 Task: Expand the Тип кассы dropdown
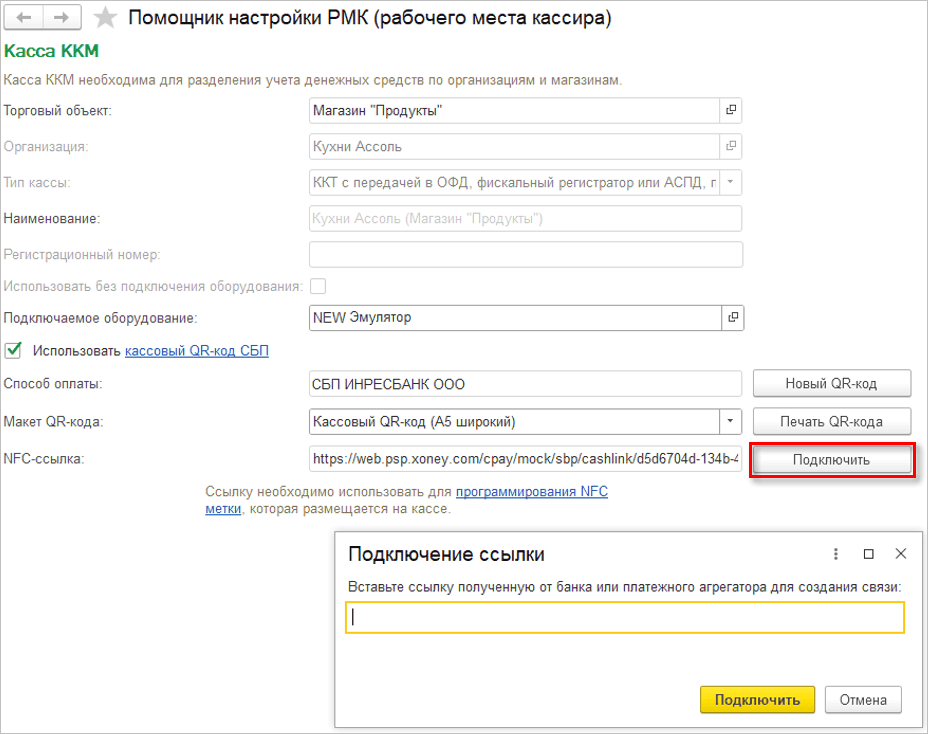click(731, 182)
